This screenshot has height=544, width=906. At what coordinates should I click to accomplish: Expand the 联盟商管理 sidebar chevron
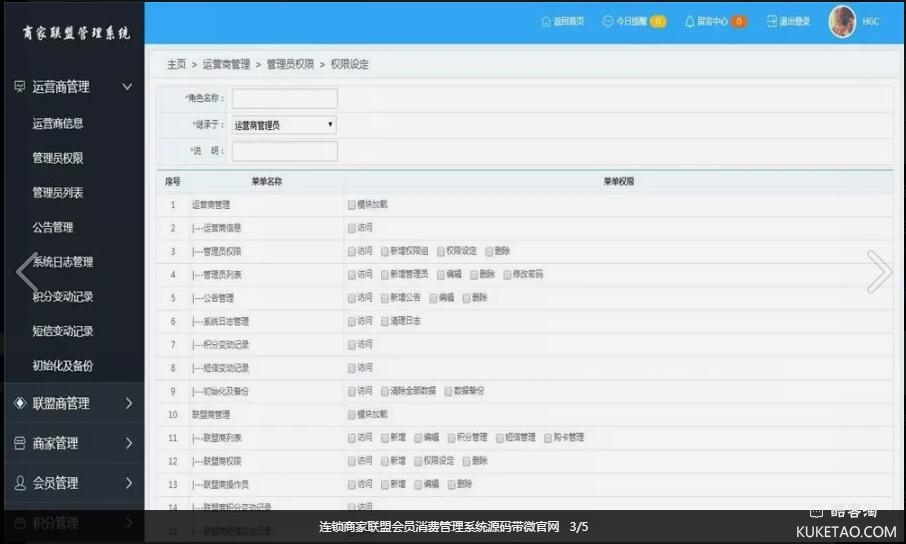[x=129, y=403]
